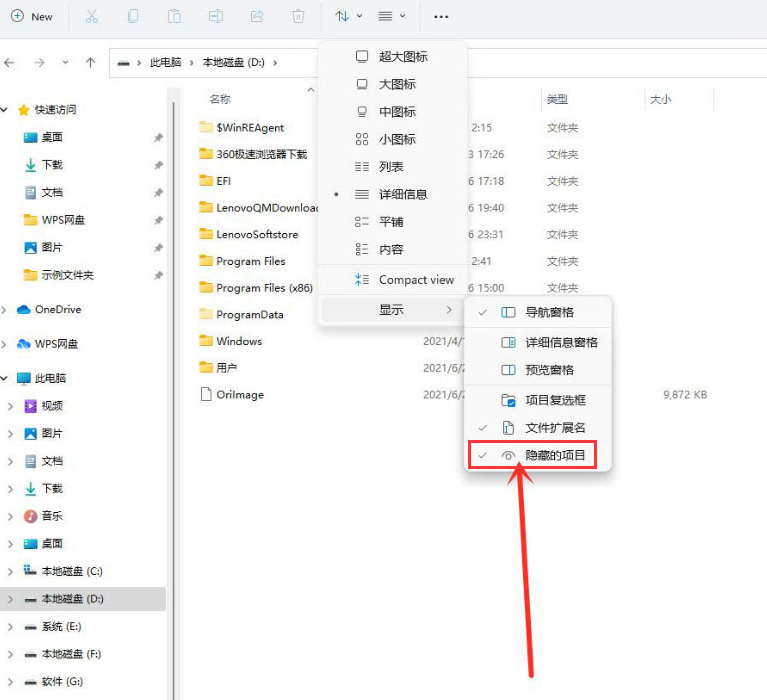Toggle Compact view option
Image resolution: width=767 pixels, height=700 pixels.
click(392, 280)
